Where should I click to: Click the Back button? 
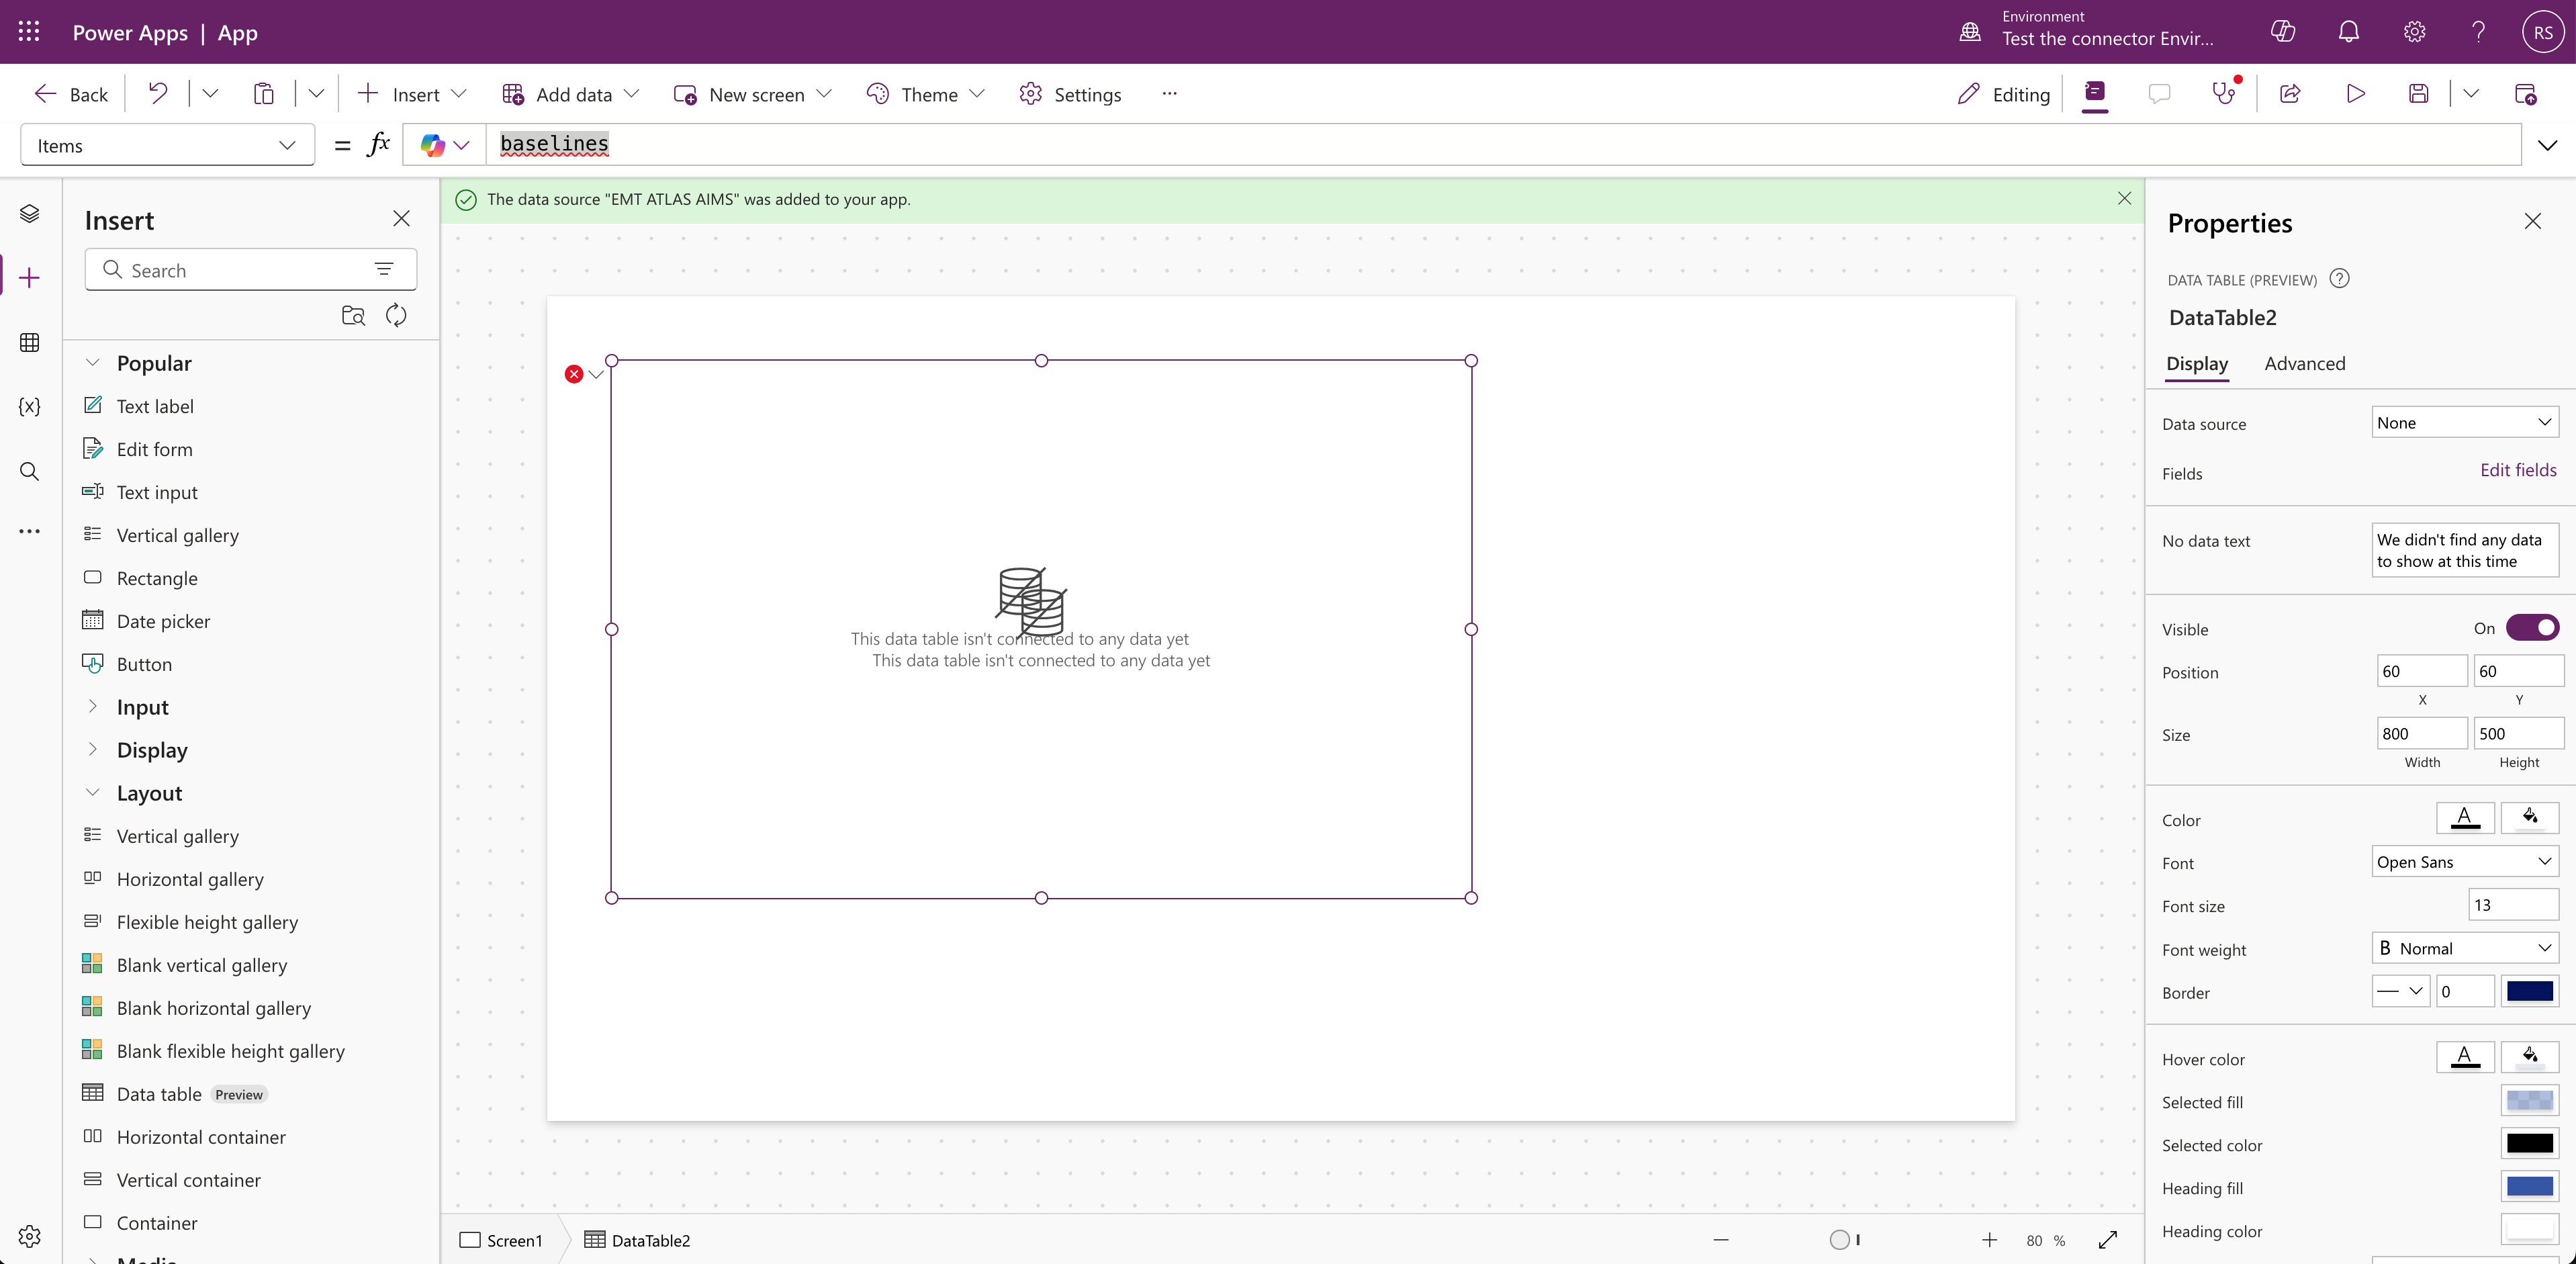(71, 94)
